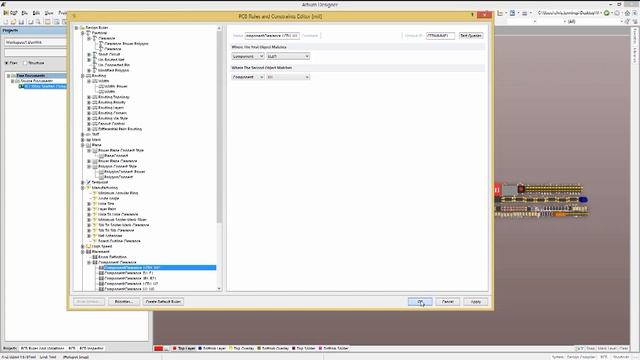Open the System menu in status bar
This screenshot has width=640, height=360.
tap(558, 357)
